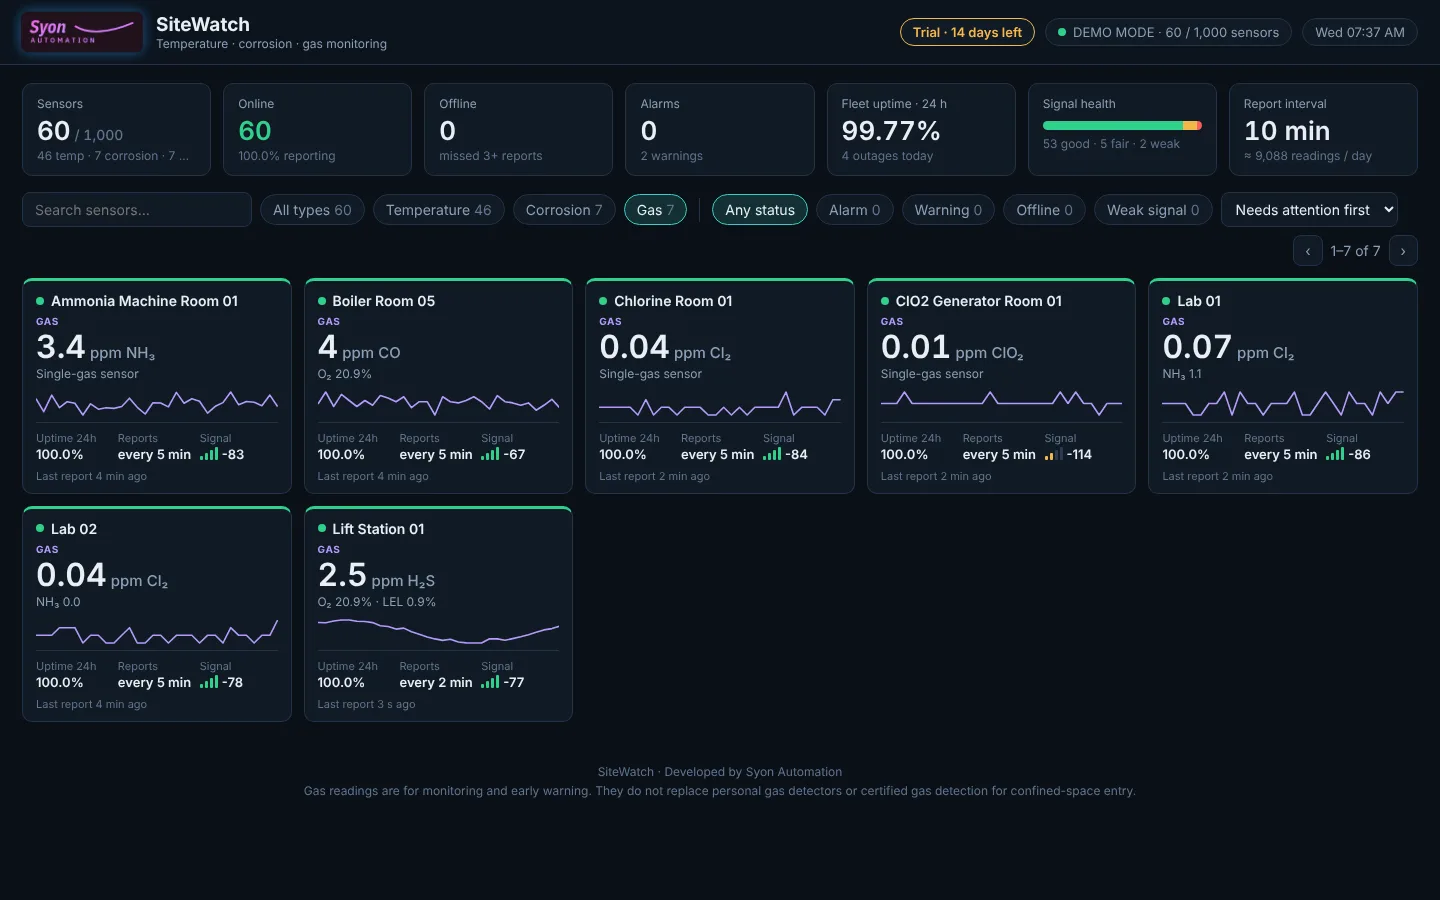Toggle the Temperature 46 filter chip
Viewport: 1440px width, 900px height.
tap(439, 210)
